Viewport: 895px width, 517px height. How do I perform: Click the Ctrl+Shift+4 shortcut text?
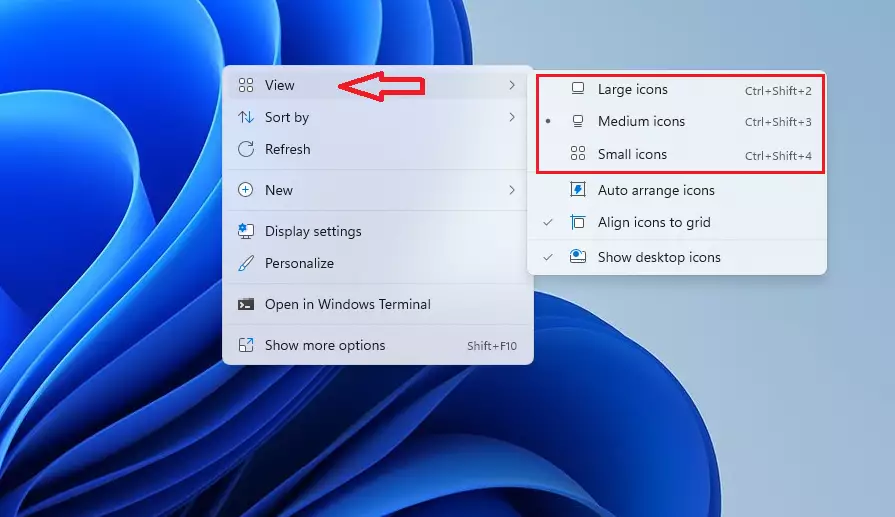coord(778,156)
